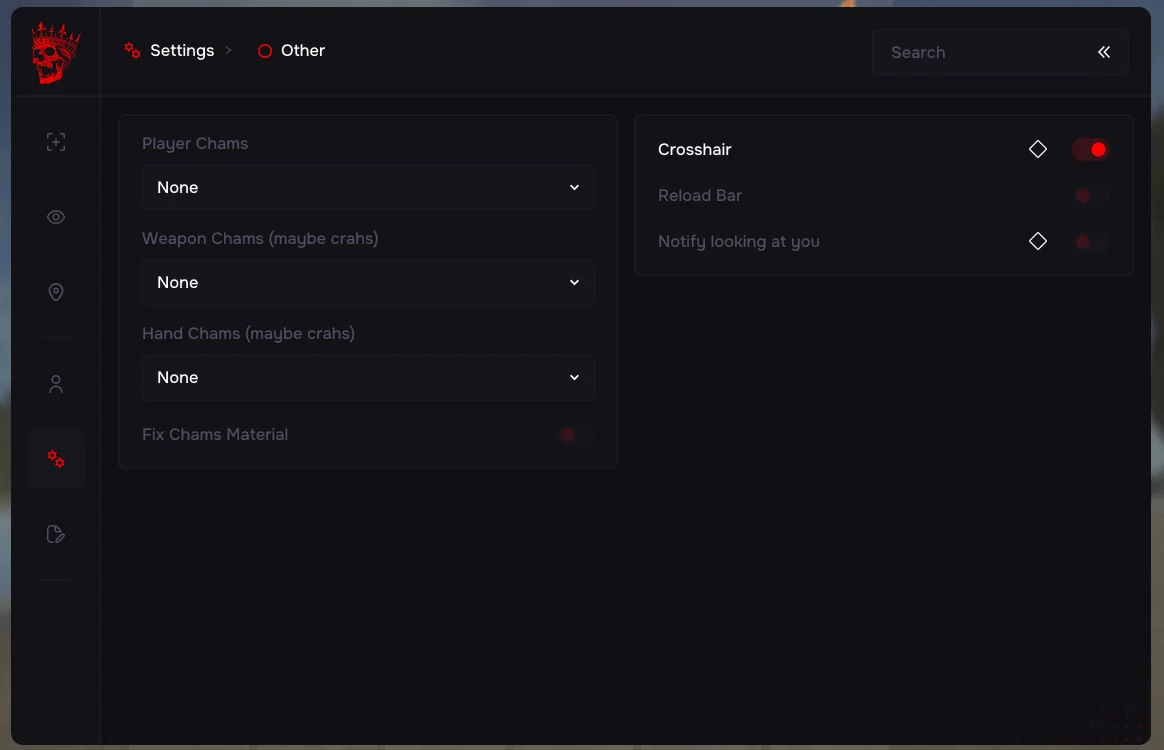
Task: Select the red gears settings sidebar icon
Action: [56, 459]
